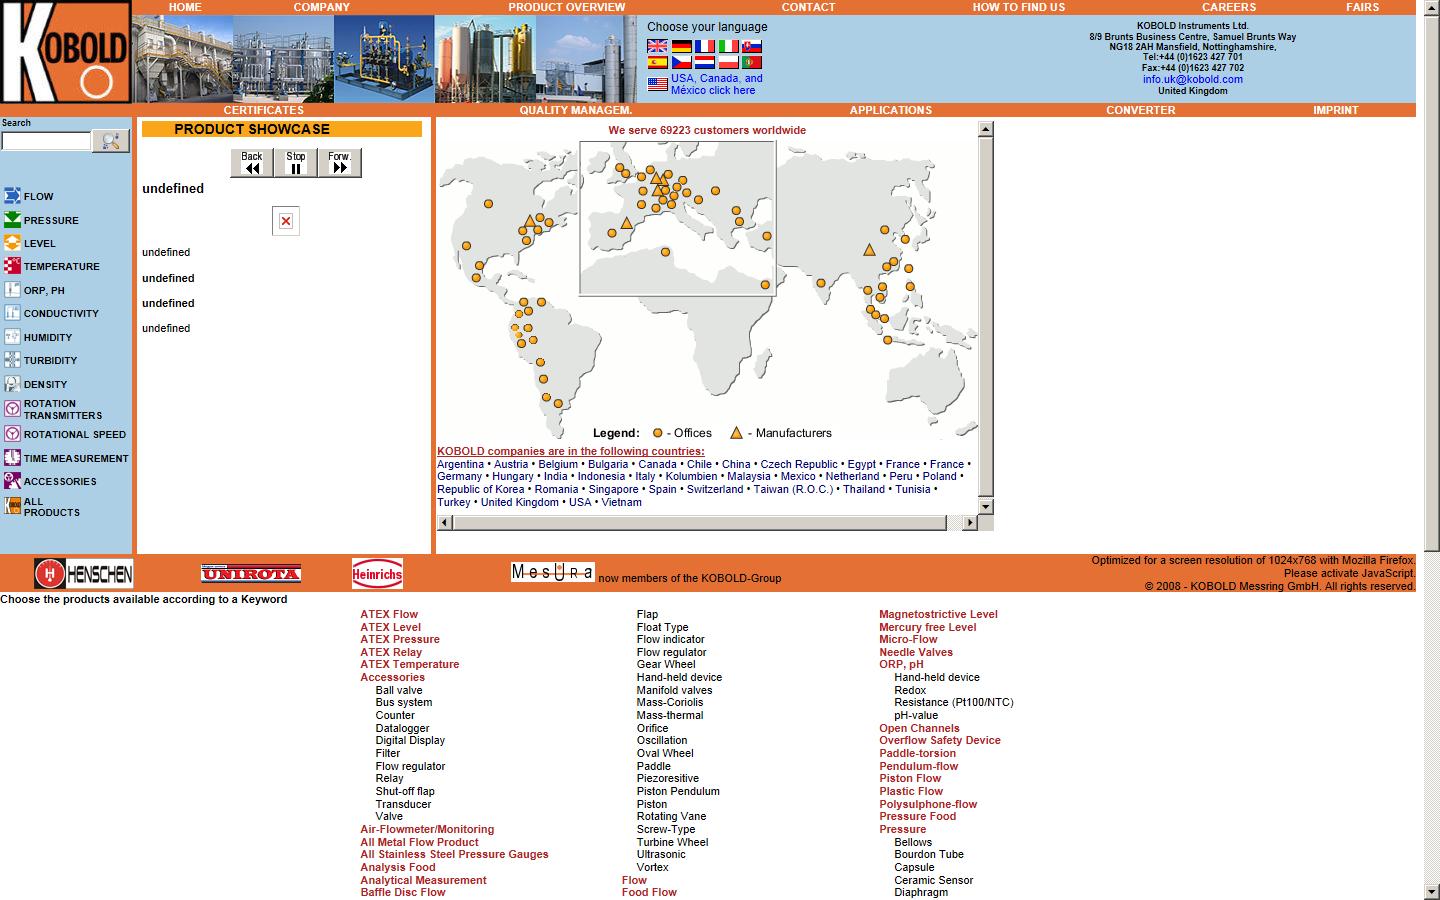Open HOW TO FIND US menu
Image resolution: width=1440 pixels, height=900 pixels.
(1019, 7)
